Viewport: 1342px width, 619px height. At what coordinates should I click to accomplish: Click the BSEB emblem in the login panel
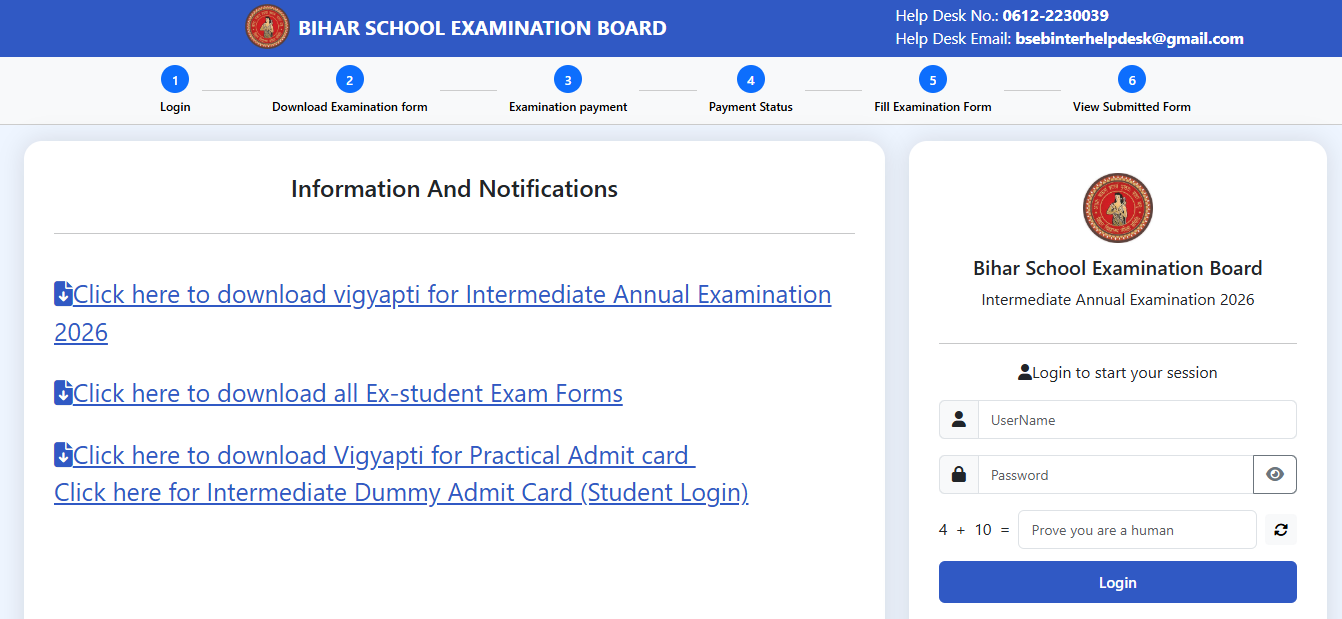(x=1117, y=207)
